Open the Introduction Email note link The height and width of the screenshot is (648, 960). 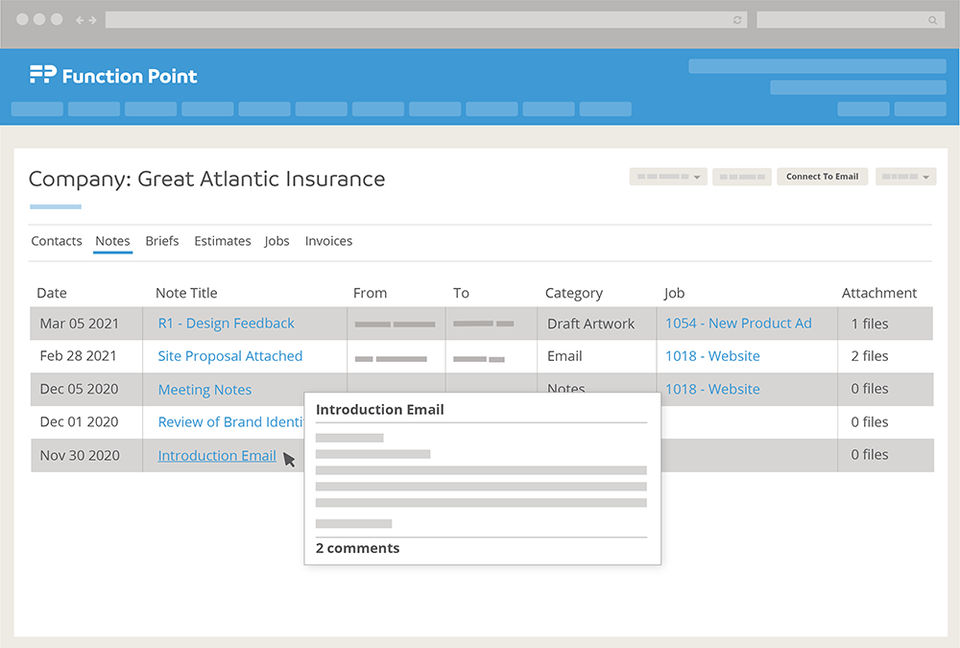[x=217, y=456]
